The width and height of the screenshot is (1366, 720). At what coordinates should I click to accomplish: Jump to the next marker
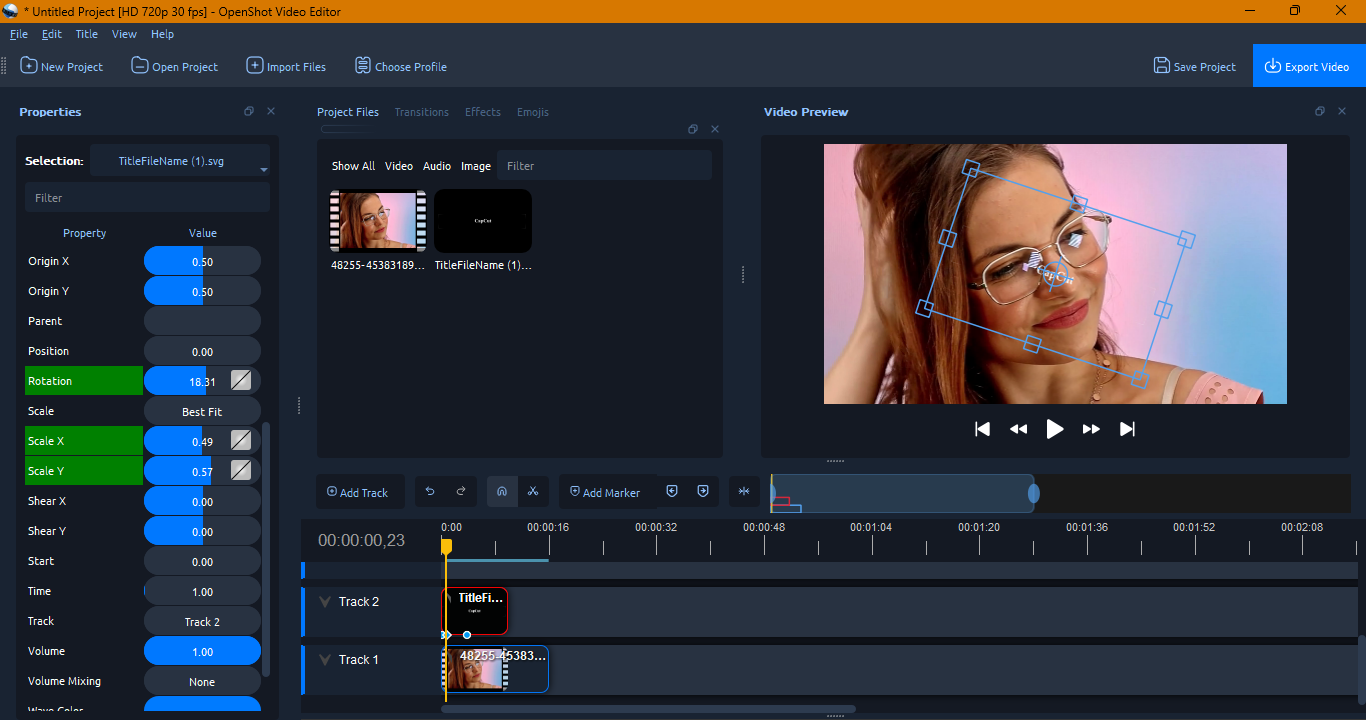pyautogui.click(x=703, y=491)
